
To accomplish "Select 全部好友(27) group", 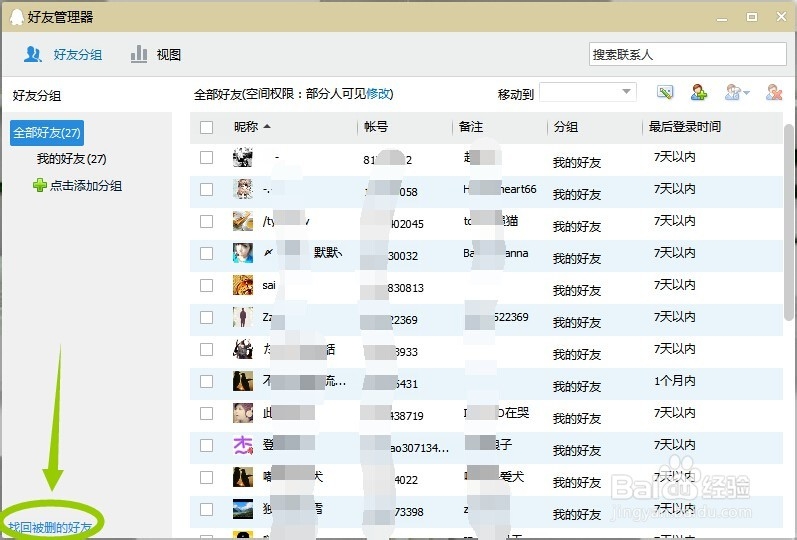I will coord(47,133).
